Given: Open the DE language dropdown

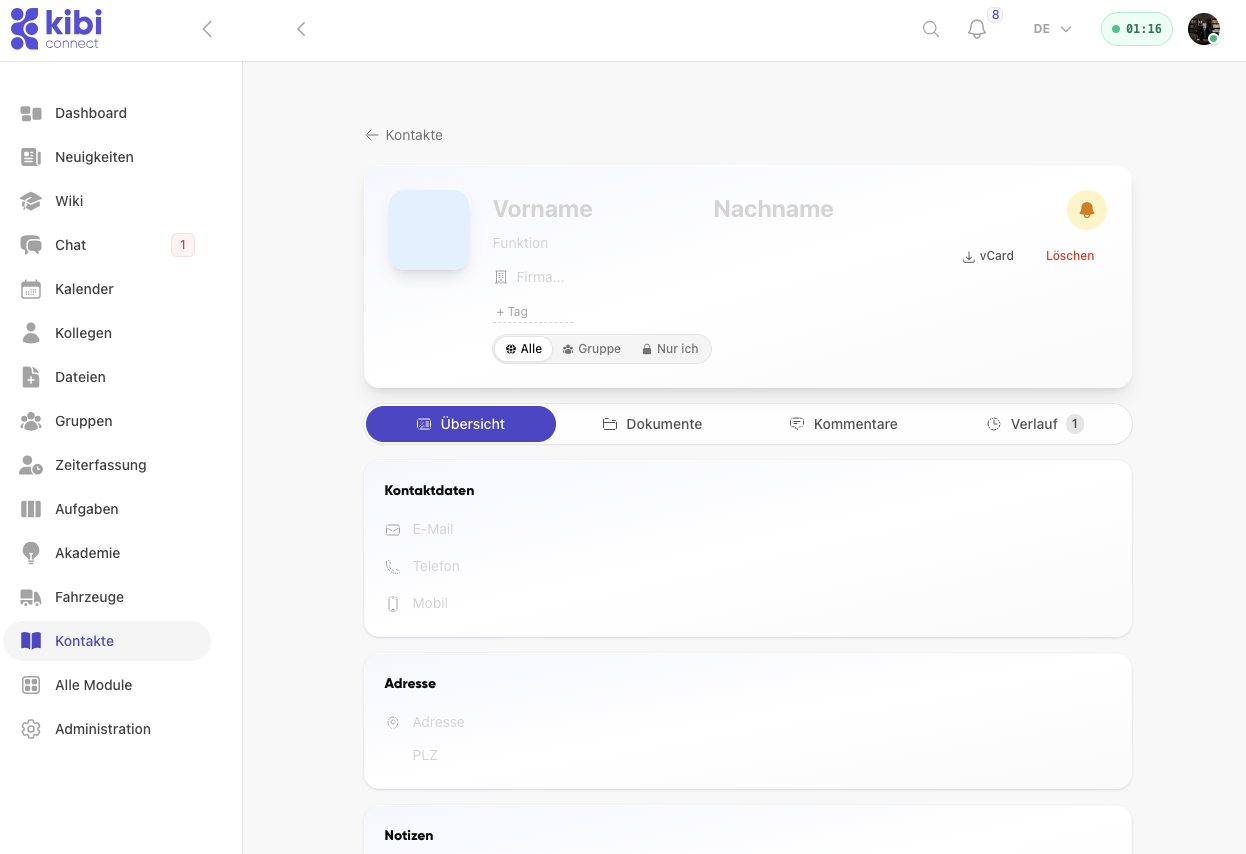Looking at the screenshot, I should pyautogui.click(x=1050, y=29).
